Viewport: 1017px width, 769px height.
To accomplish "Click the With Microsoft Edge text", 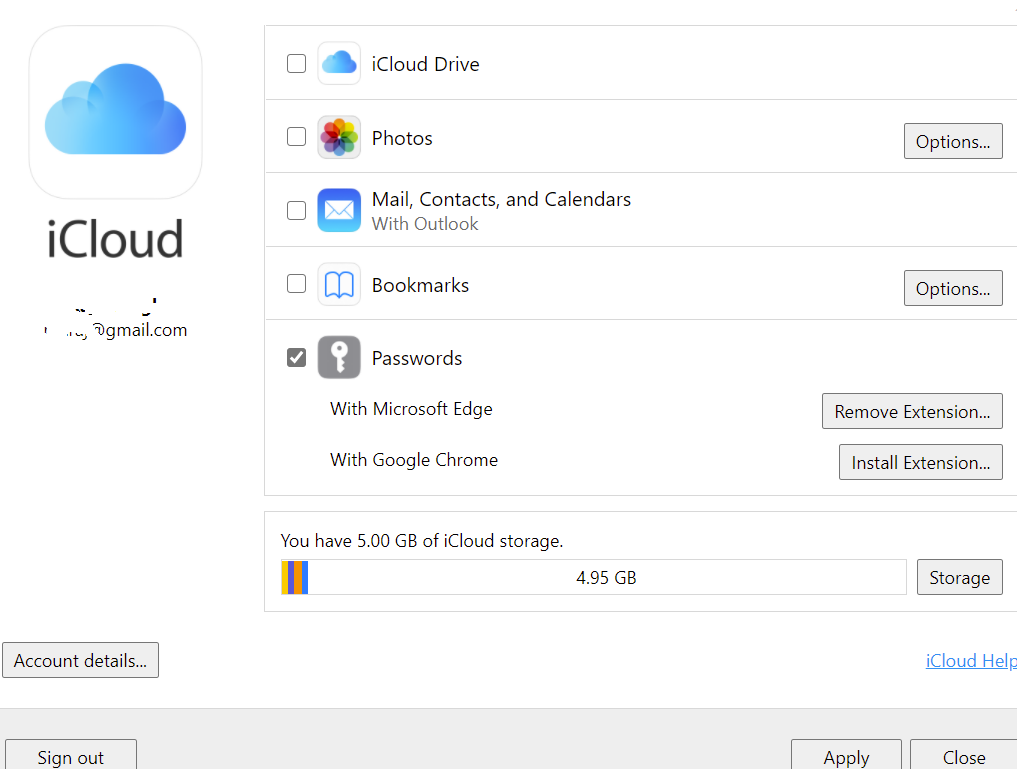I will 411,408.
